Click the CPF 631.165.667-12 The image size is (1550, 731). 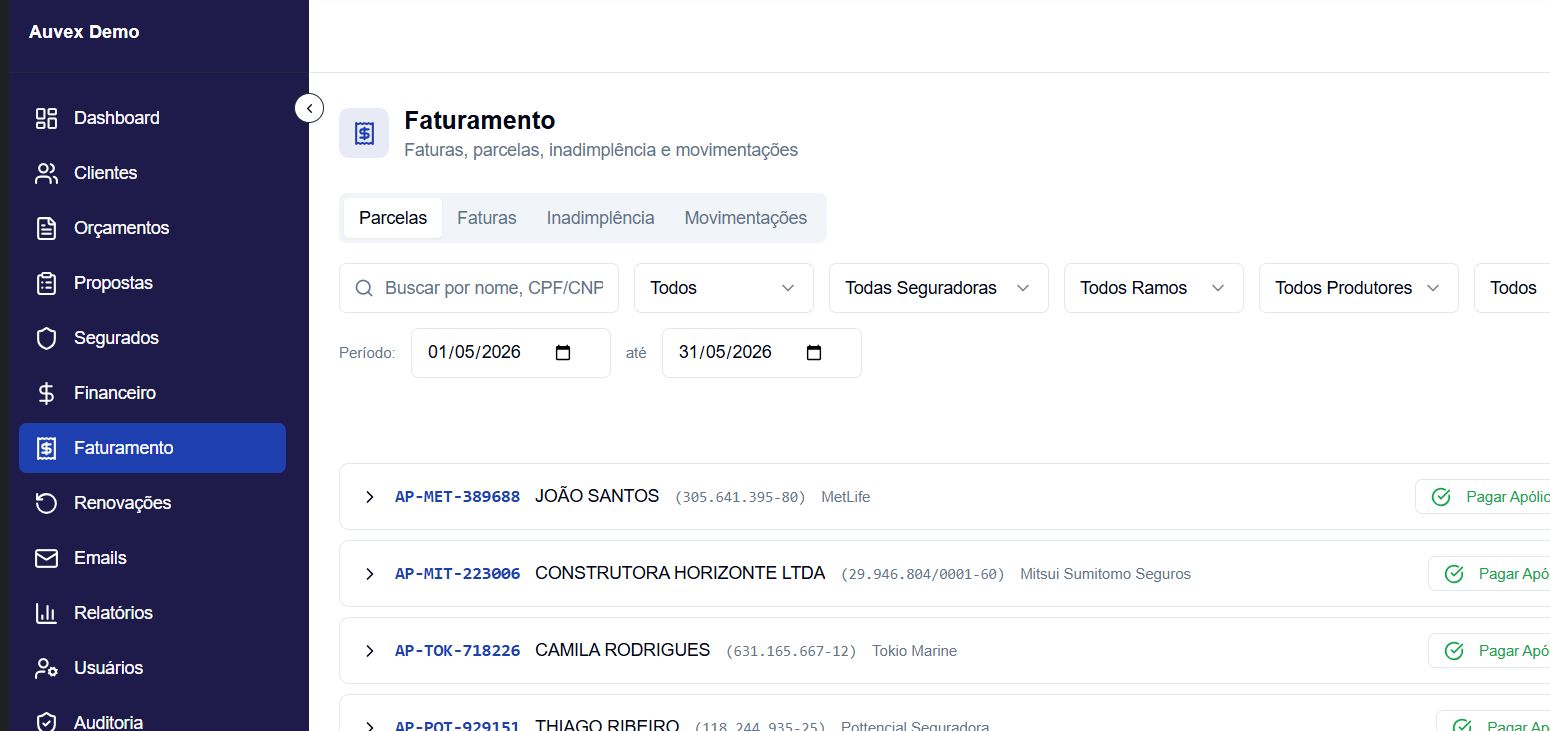point(791,651)
